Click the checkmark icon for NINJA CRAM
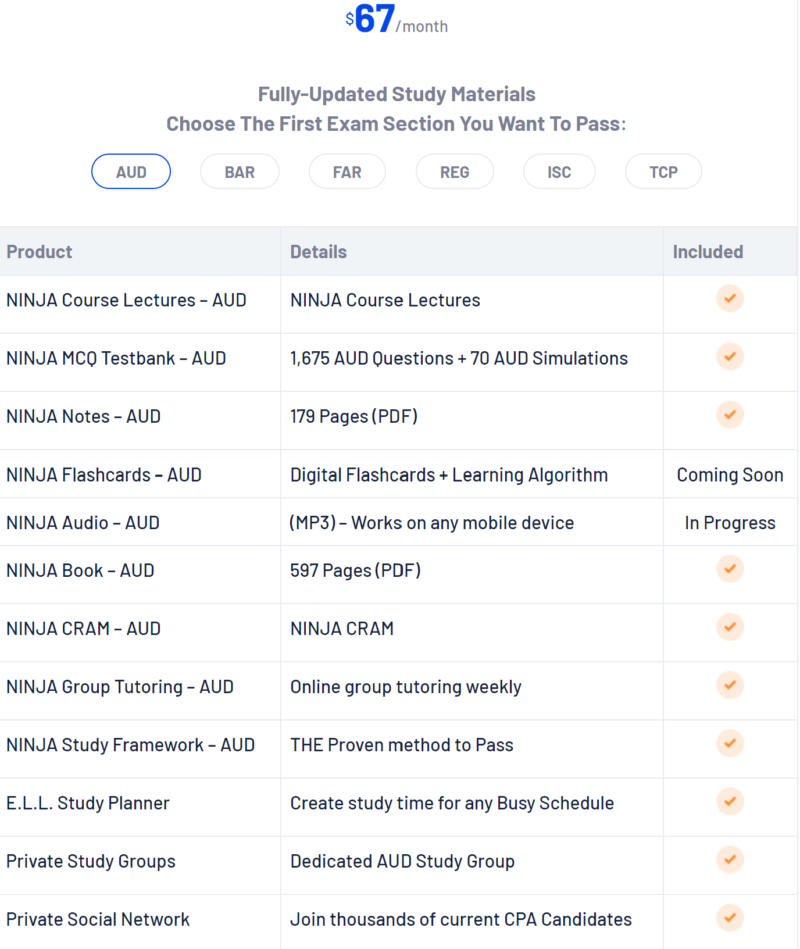The image size is (800, 949). 730,627
